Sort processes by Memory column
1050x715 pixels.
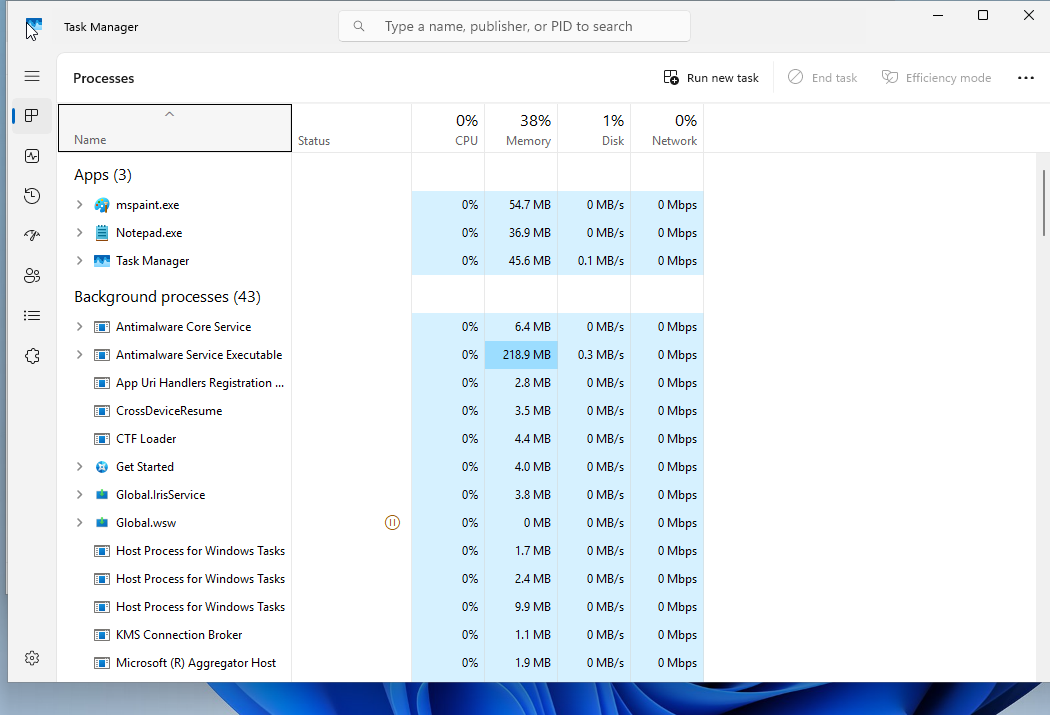(x=521, y=128)
